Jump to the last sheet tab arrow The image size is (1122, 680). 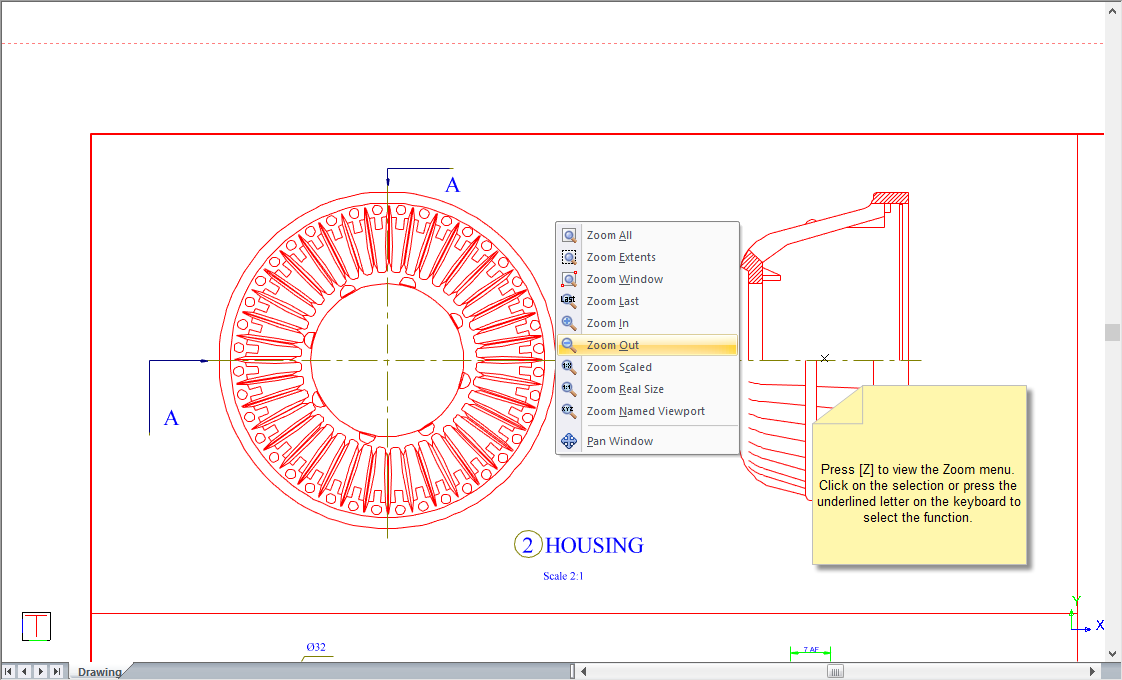[57, 672]
